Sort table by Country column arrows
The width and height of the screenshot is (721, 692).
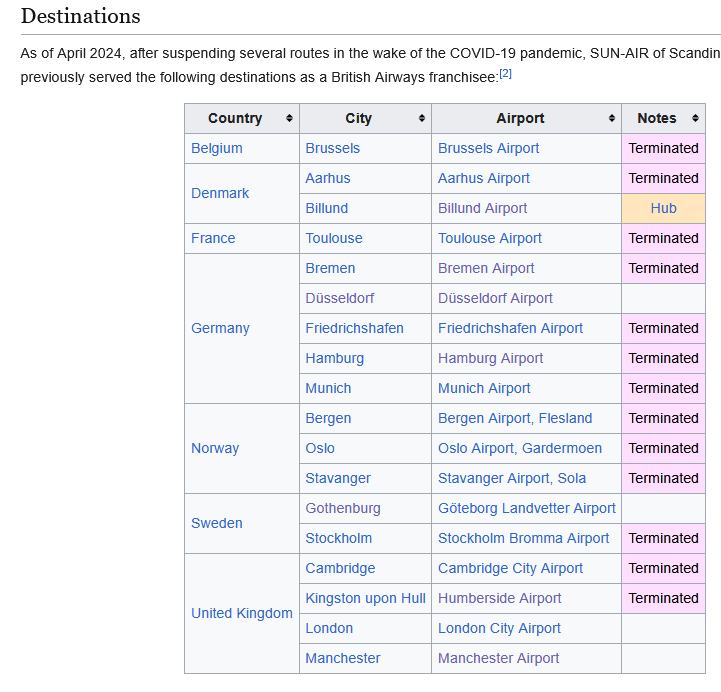point(289,118)
